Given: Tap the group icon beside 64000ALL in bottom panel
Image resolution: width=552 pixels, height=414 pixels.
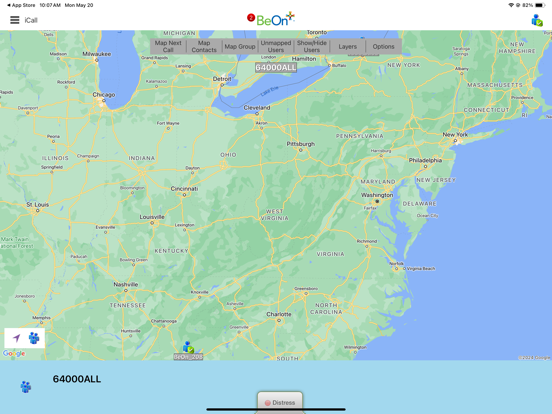Looking at the screenshot, I should (x=26, y=387).
